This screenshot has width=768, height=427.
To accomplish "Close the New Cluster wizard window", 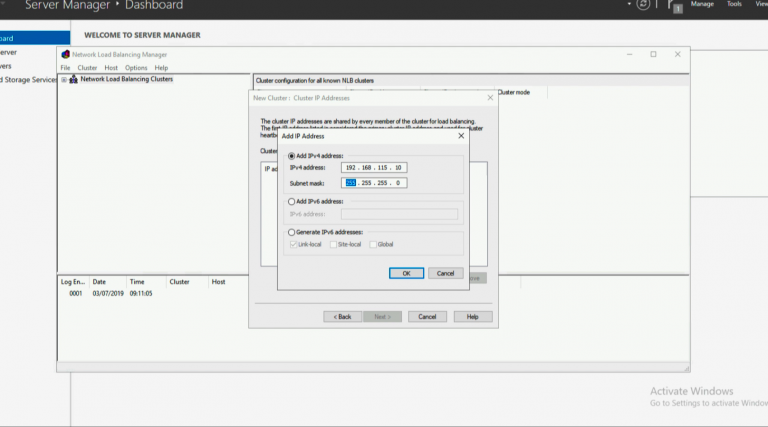I will pyautogui.click(x=490, y=98).
